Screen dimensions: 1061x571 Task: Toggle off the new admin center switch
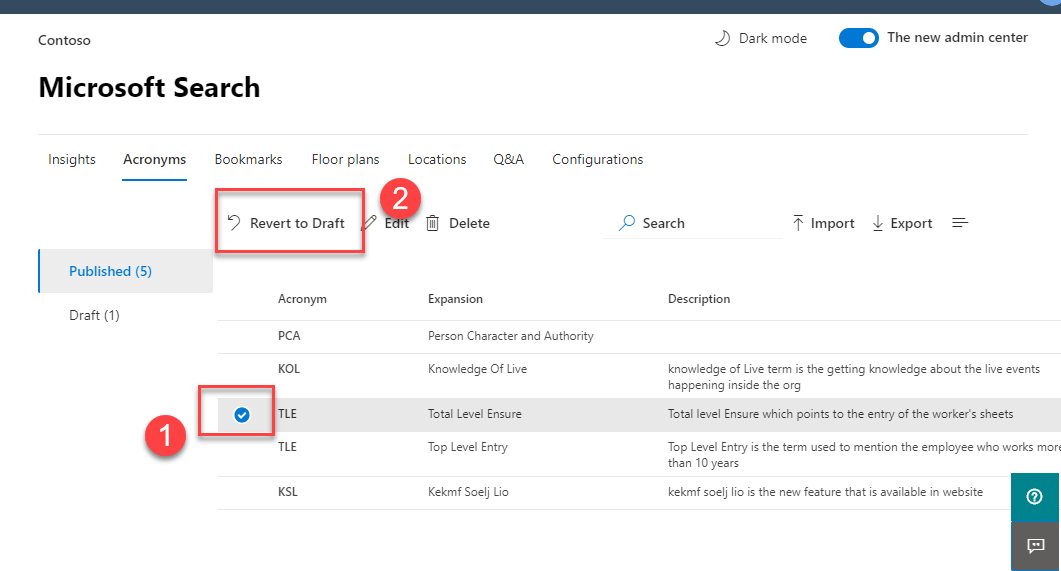[x=858, y=38]
